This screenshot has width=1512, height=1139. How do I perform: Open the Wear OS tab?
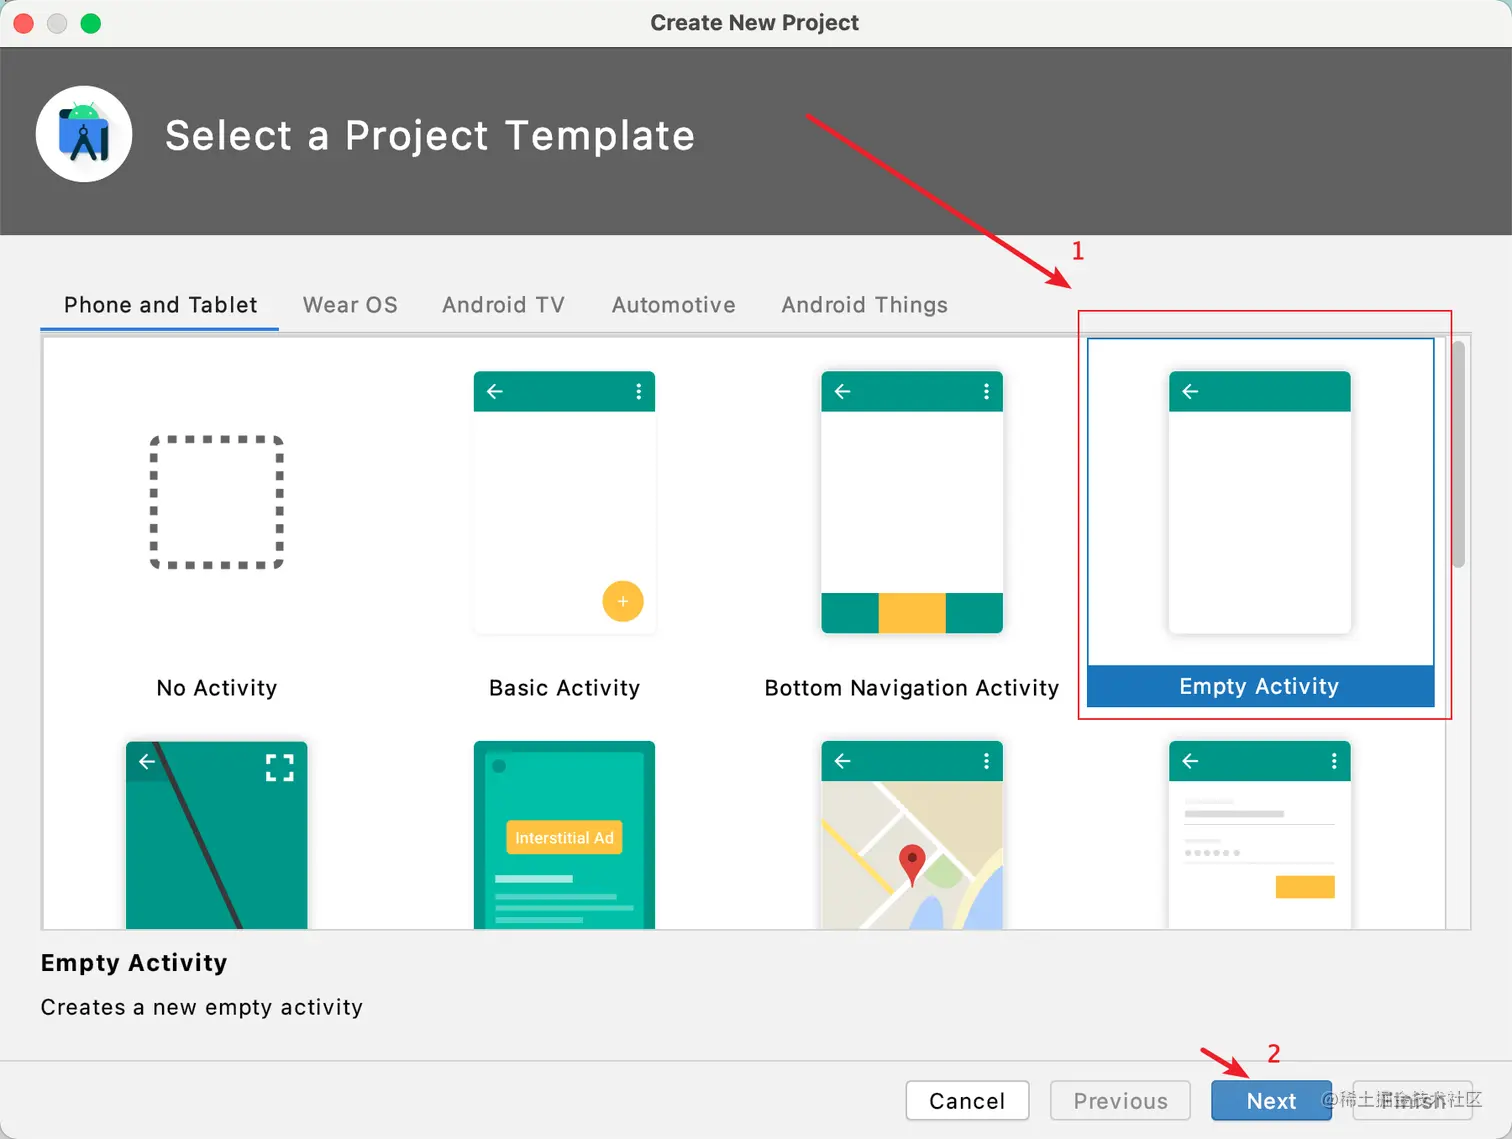(x=350, y=305)
